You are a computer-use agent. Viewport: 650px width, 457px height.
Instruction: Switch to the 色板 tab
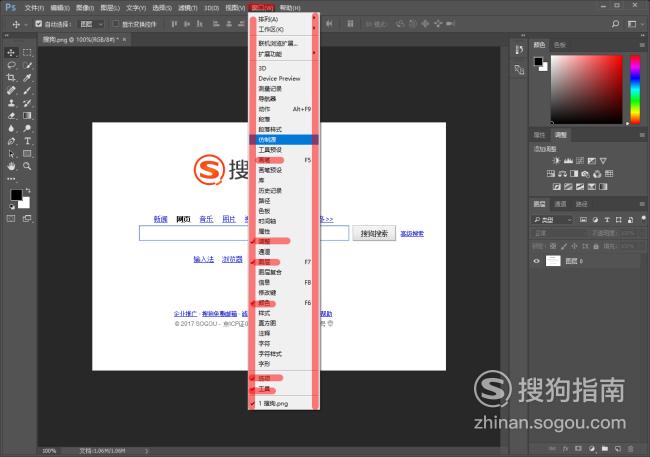pos(560,45)
